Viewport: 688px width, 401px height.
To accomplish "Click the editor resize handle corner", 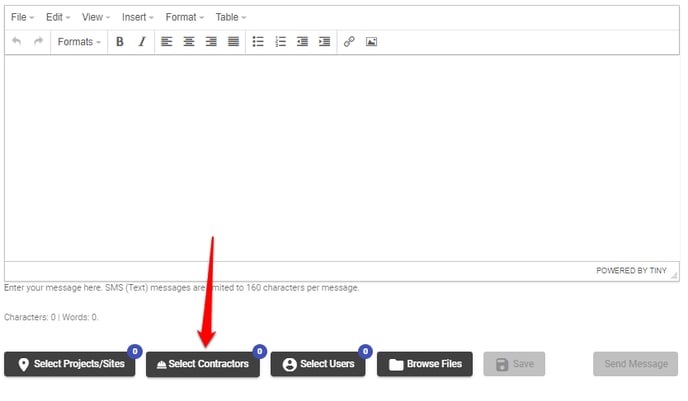I will 674,276.
